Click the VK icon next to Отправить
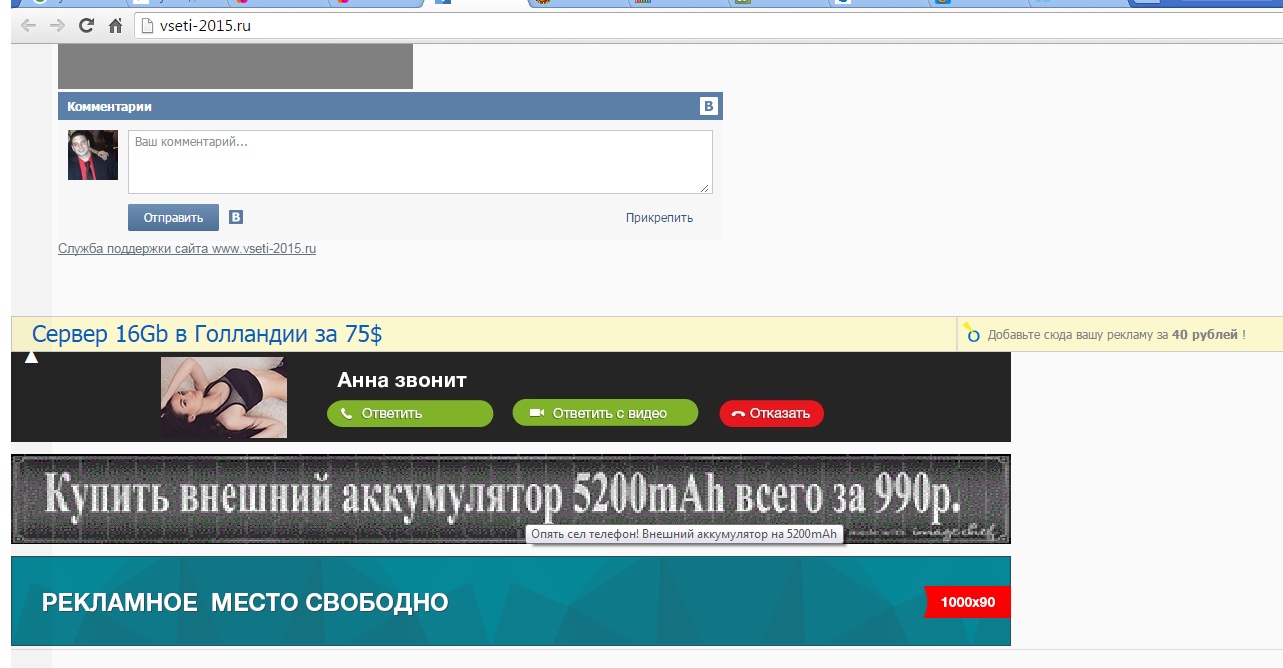The width and height of the screenshot is (1283, 668). pyautogui.click(x=236, y=217)
